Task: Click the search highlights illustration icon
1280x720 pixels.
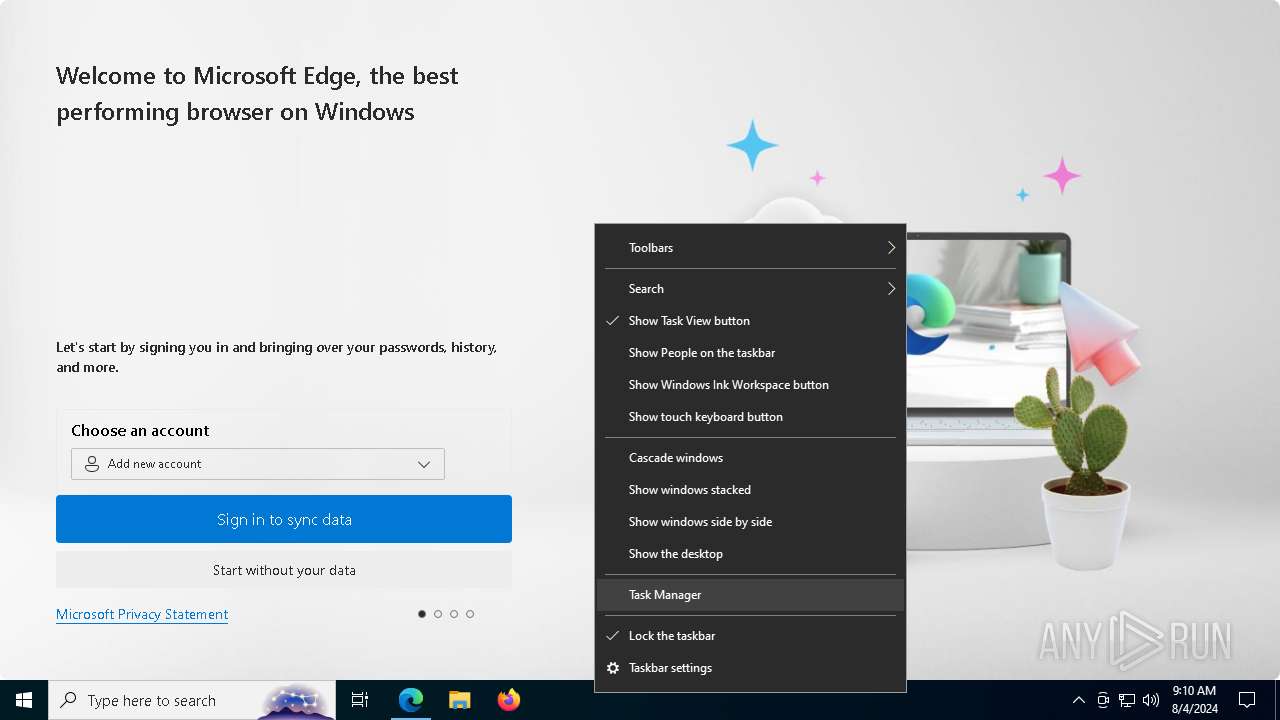Action: point(295,701)
